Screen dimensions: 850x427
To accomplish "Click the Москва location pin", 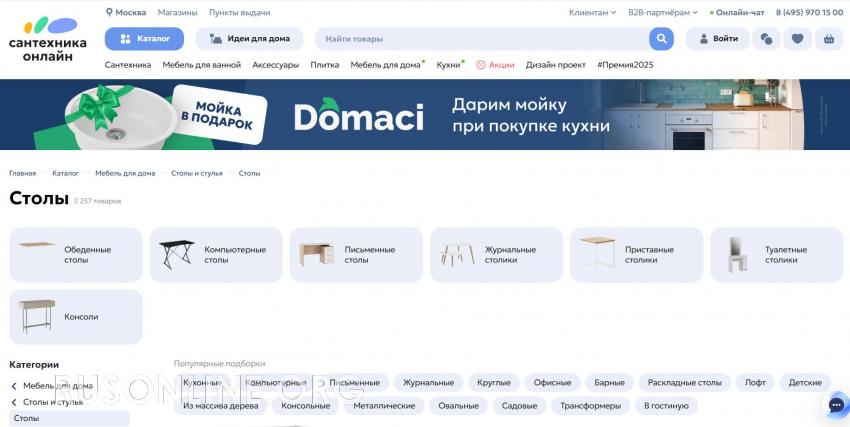I will (x=109, y=12).
